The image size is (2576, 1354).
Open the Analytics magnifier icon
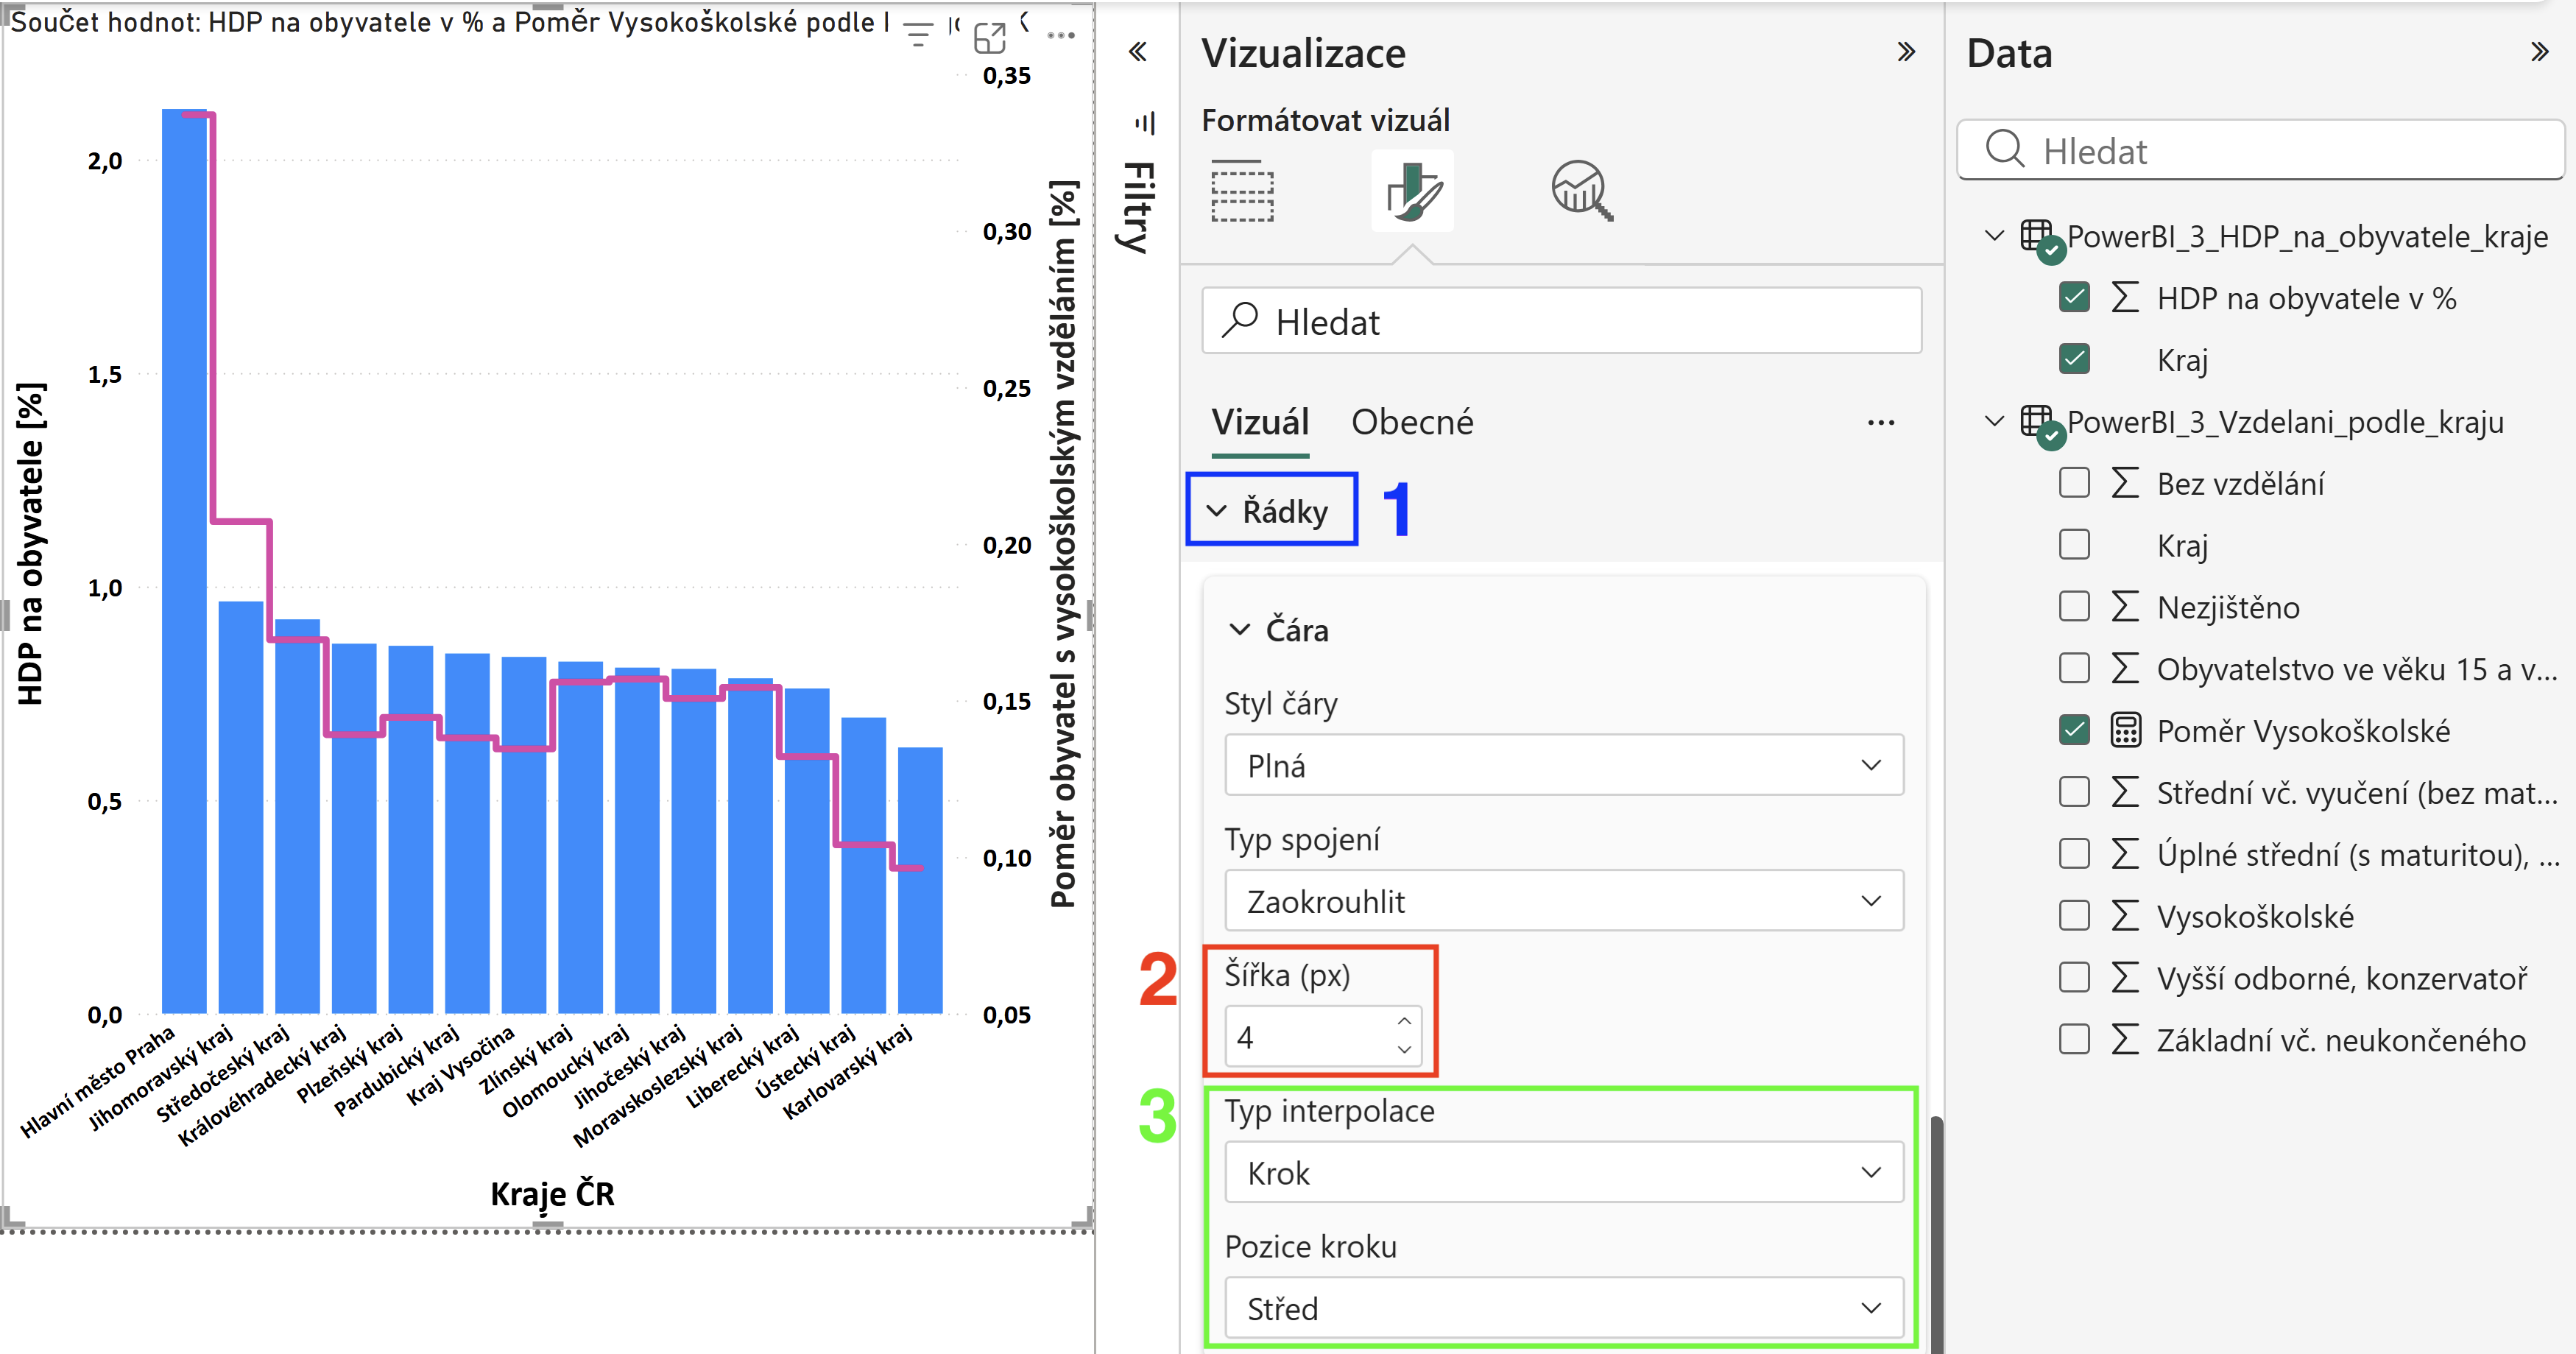click(1582, 190)
